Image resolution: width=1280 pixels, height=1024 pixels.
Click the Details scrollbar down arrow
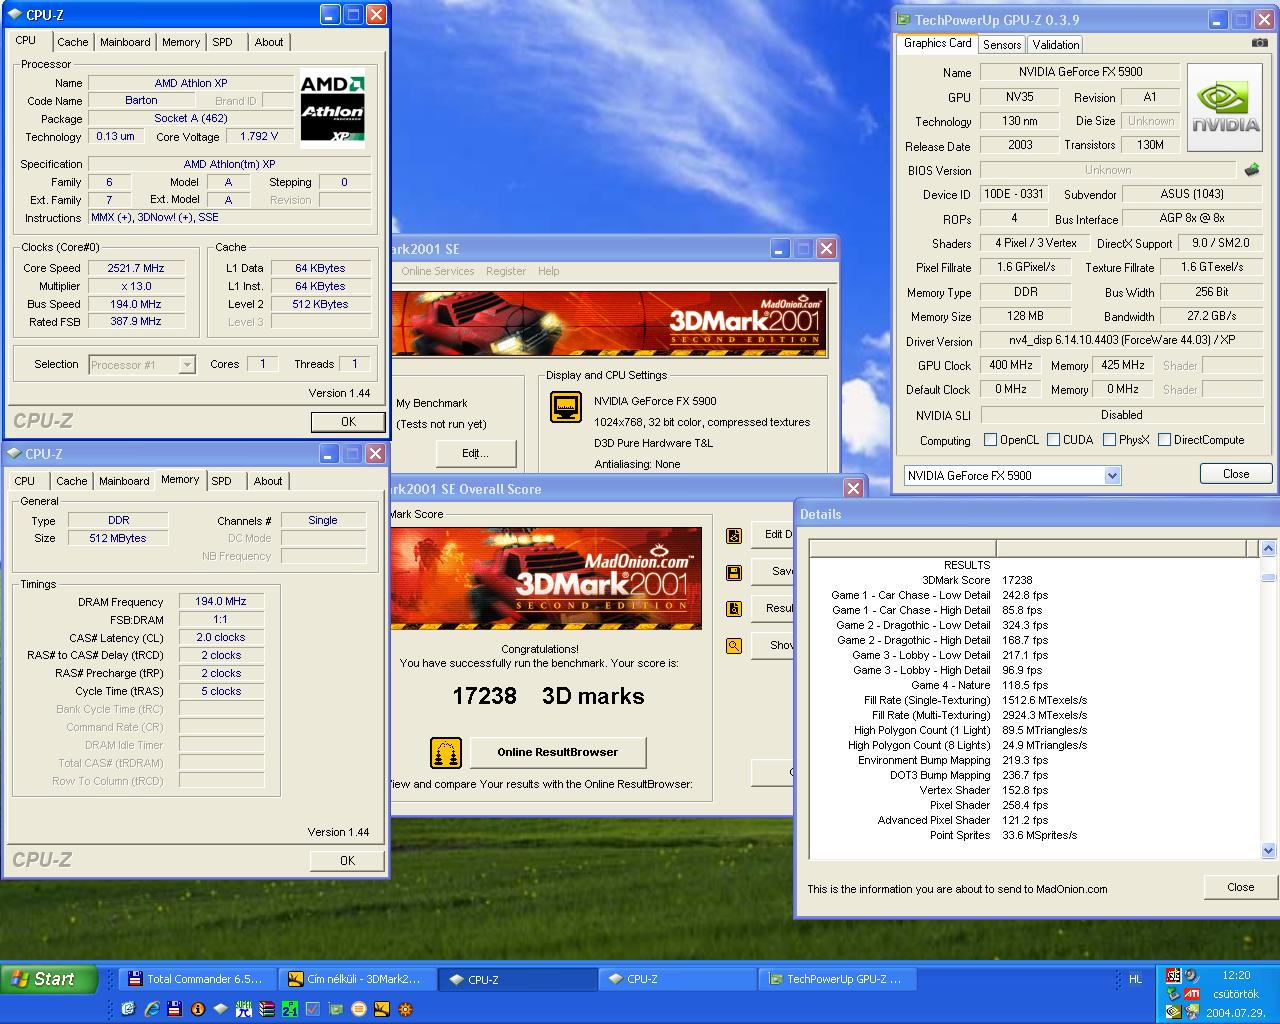point(1268,851)
